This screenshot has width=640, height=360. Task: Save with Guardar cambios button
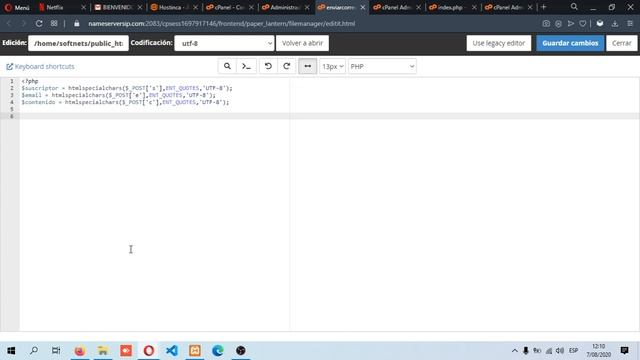570,43
